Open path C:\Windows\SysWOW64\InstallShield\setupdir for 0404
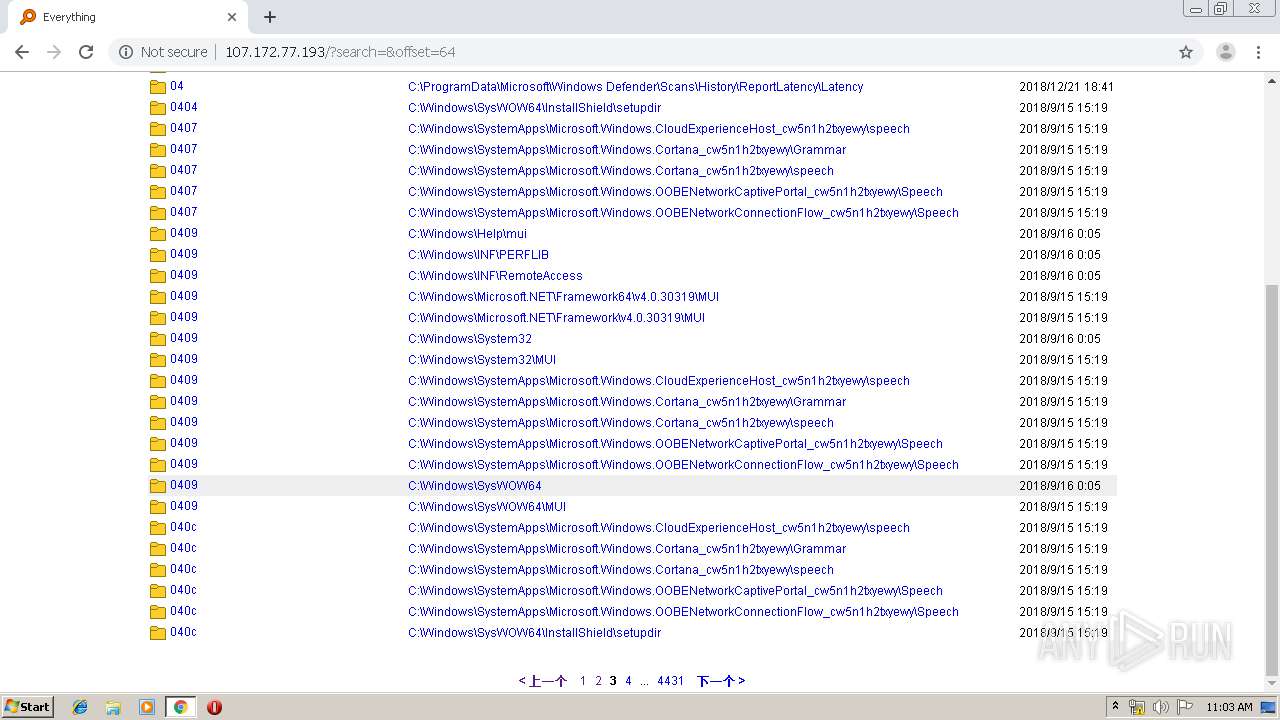Image resolution: width=1280 pixels, height=720 pixels. click(534, 108)
